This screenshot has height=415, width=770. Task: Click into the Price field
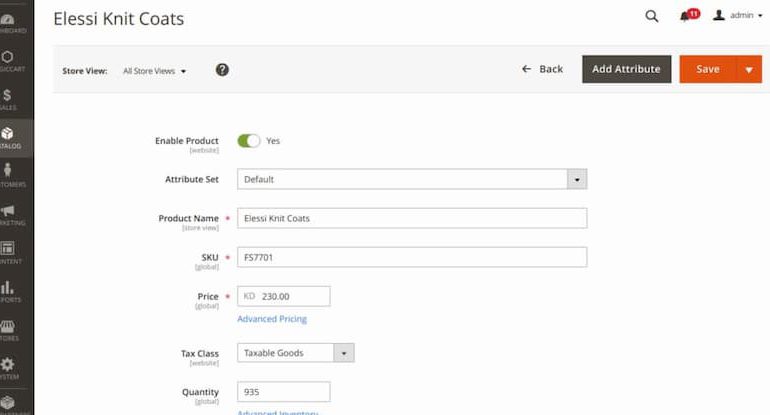[284, 296]
